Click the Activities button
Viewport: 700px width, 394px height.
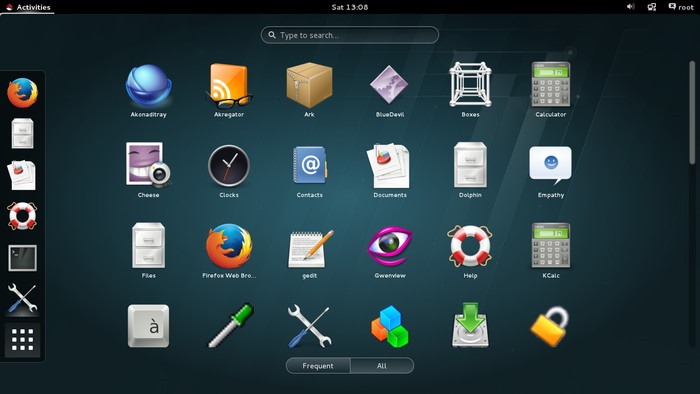[x=28, y=7]
